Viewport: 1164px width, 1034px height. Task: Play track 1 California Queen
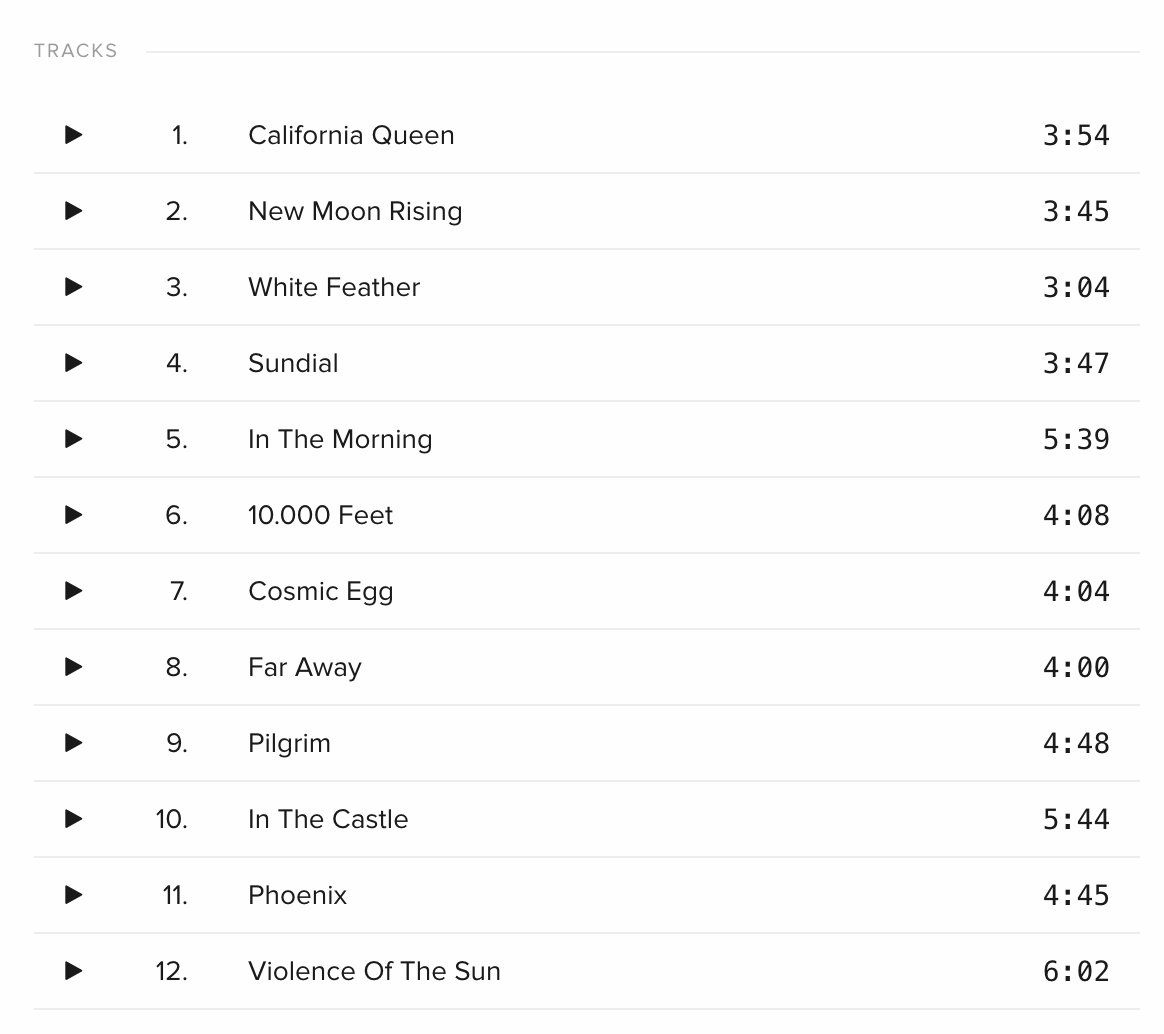pos(73,135)
